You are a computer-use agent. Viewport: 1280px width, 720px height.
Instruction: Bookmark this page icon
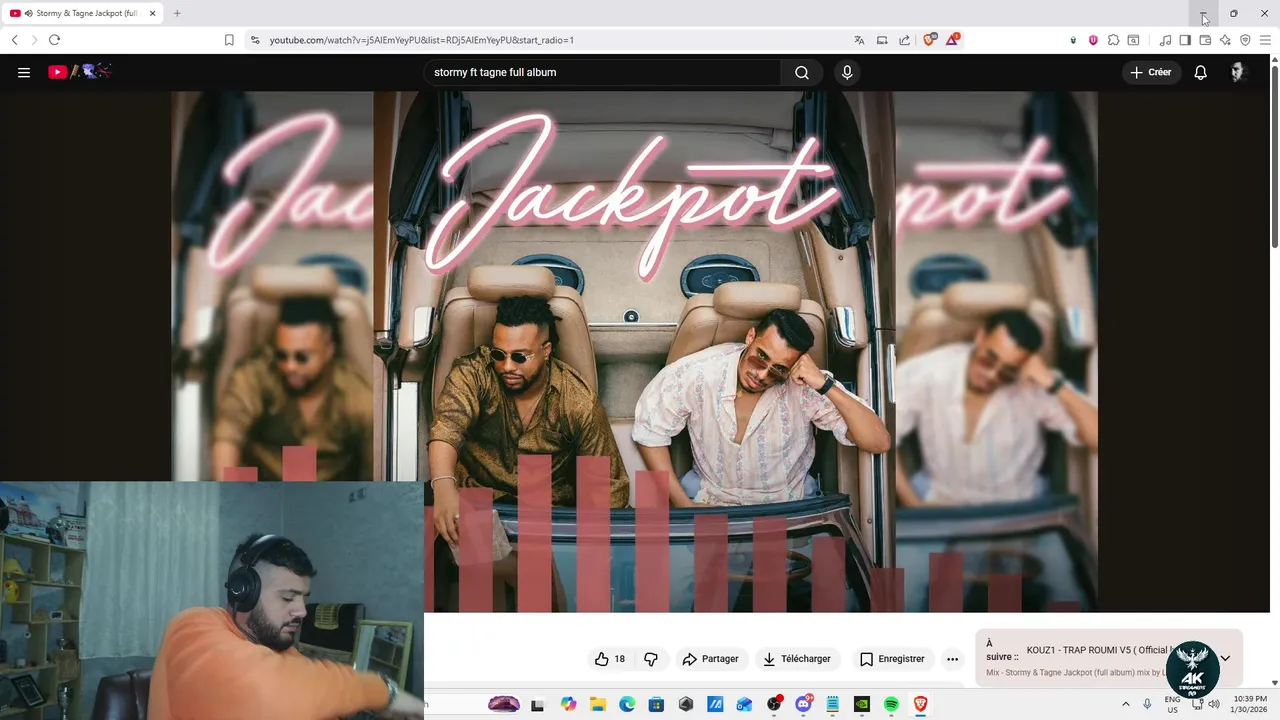[229, 40]
